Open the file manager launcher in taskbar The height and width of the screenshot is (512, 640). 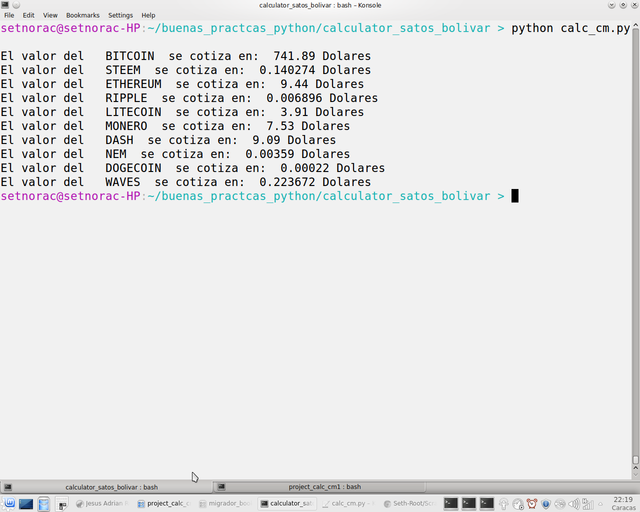(x=44, y=504)
